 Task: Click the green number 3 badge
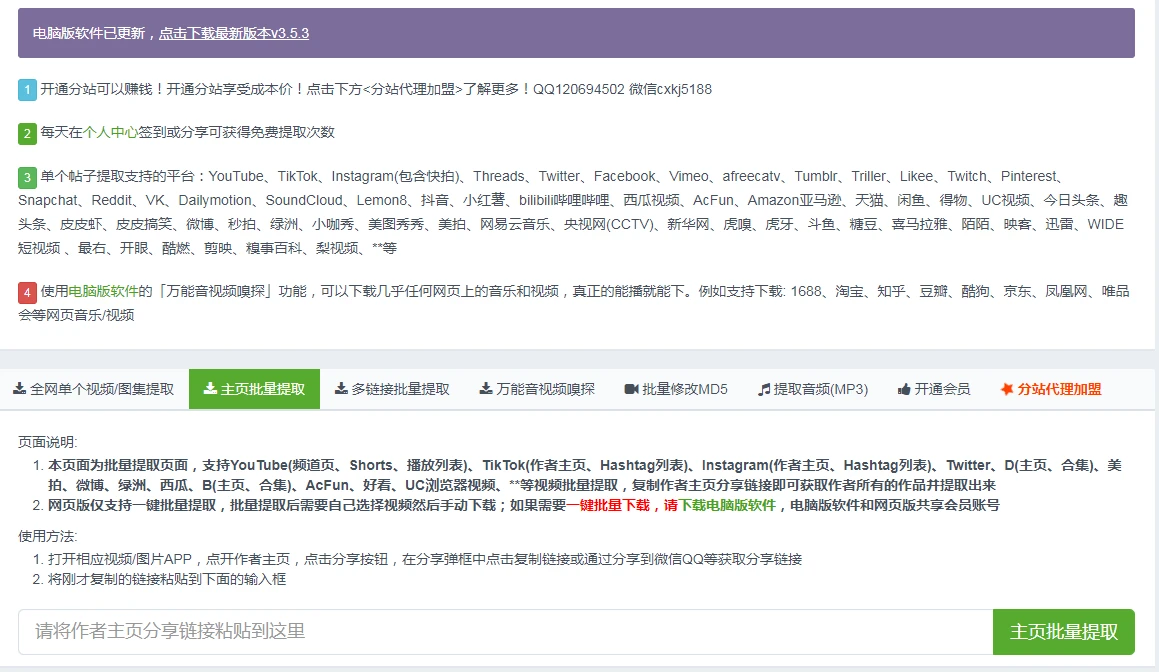point(27,177)
